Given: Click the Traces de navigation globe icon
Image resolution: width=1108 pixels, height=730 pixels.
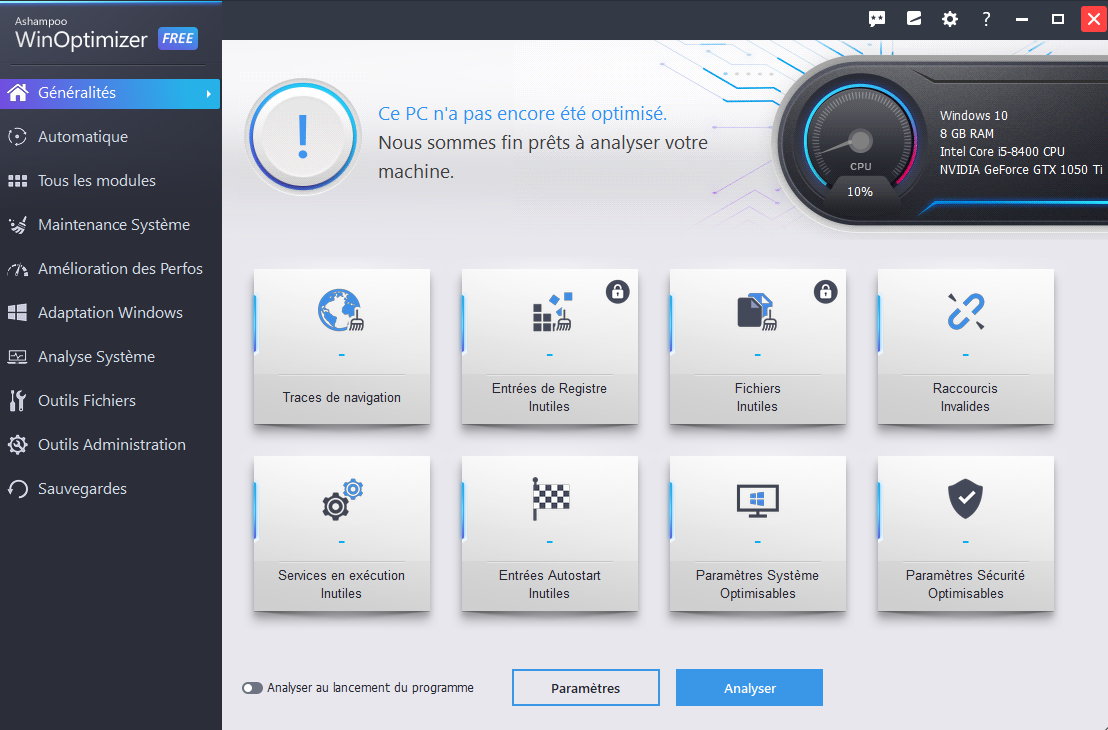Looking at the screenshot, I should point(341,311).
